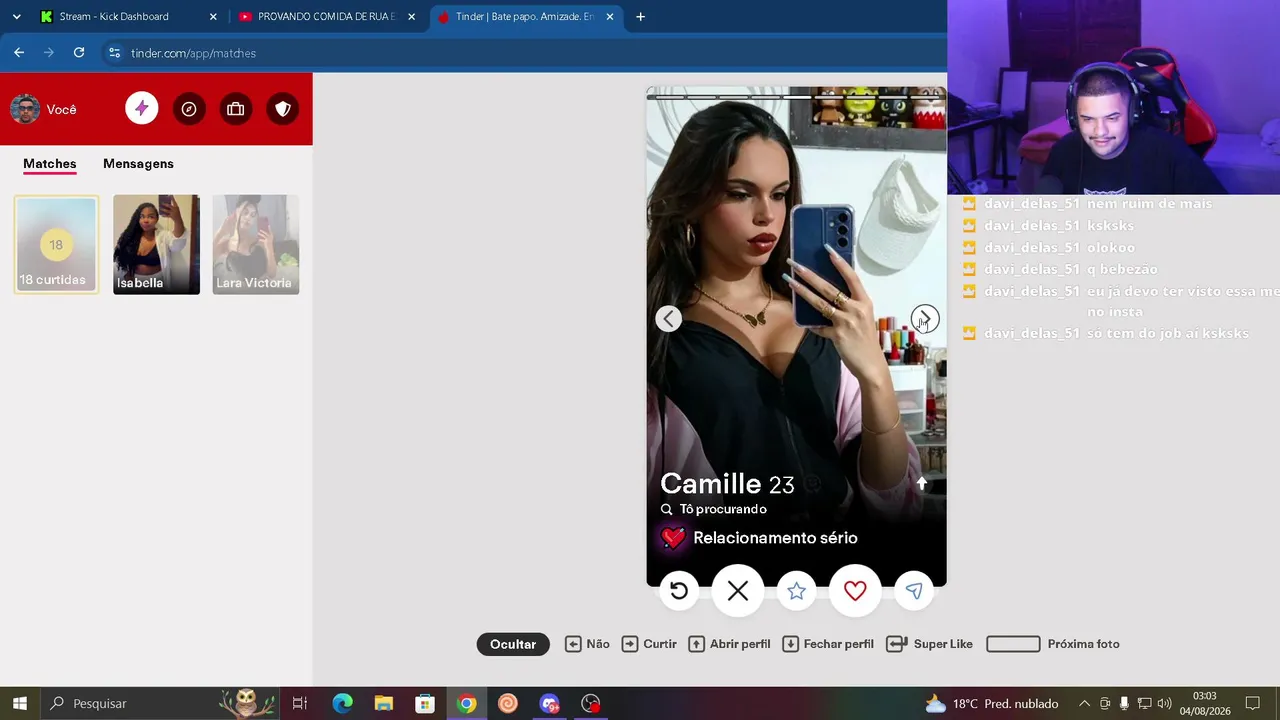Open the volume control in the tray
Image resolution: width=1280 pixels, height=720 pixels.
click(1164, 704)
